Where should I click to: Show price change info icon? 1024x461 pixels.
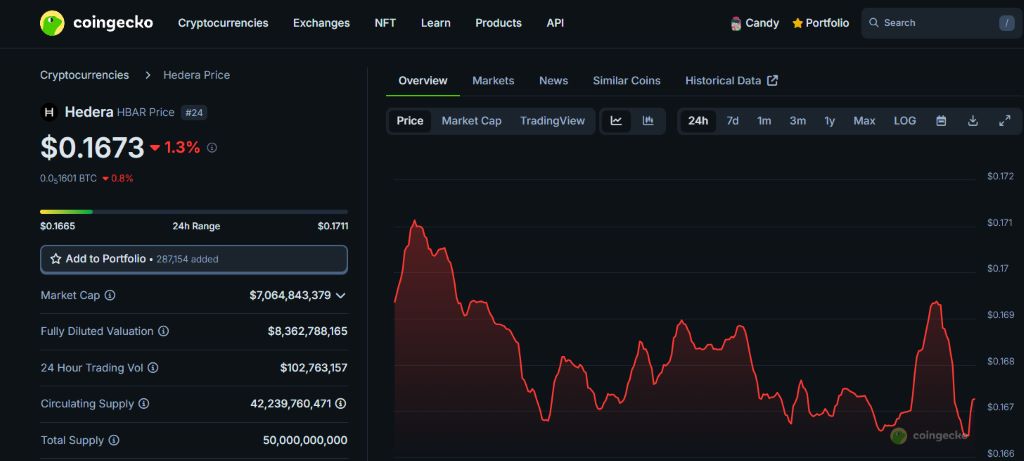pos(212,148)
